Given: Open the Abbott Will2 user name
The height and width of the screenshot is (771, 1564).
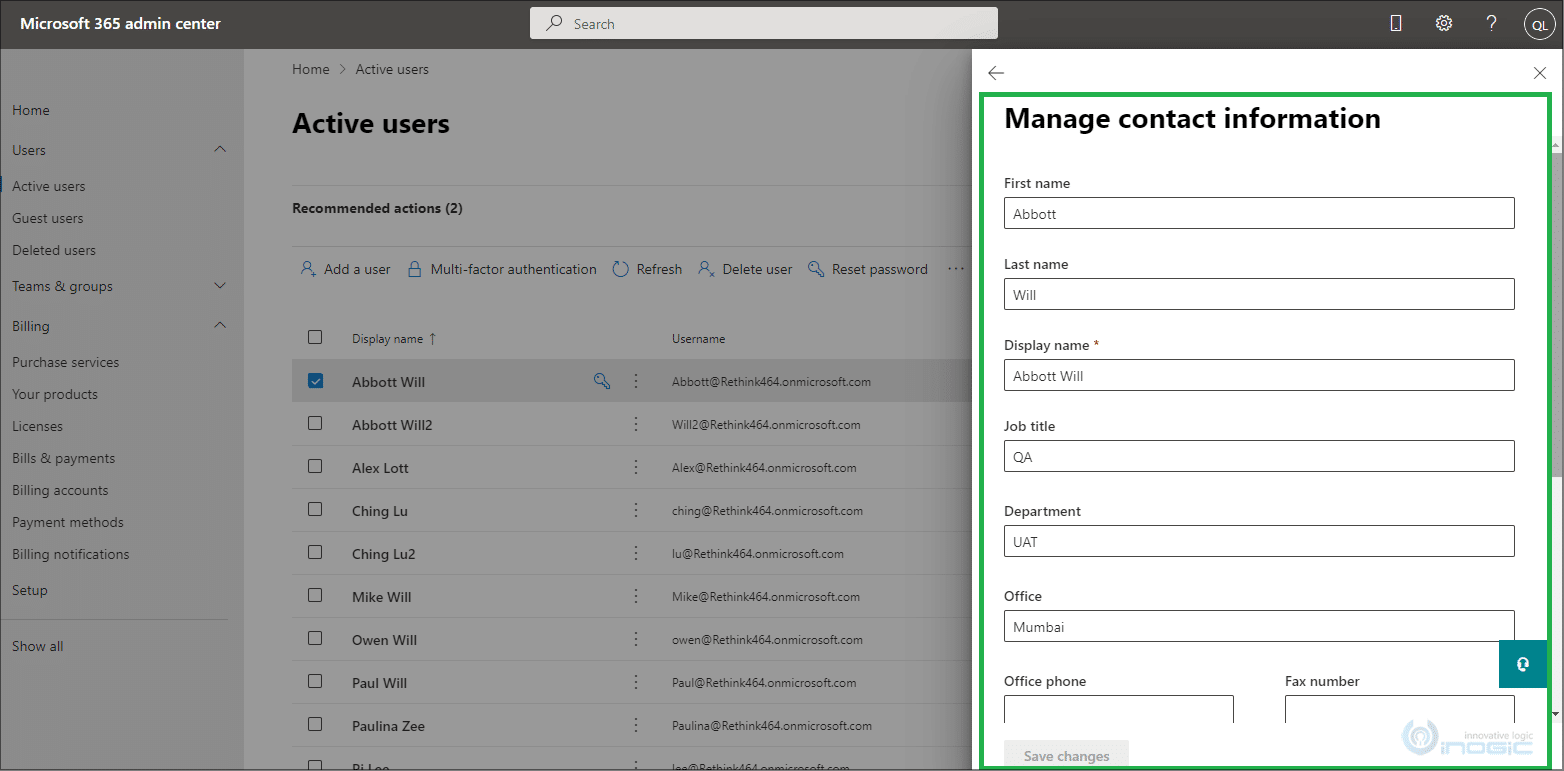Looking at the screenshot, I should tap(392, 424).
